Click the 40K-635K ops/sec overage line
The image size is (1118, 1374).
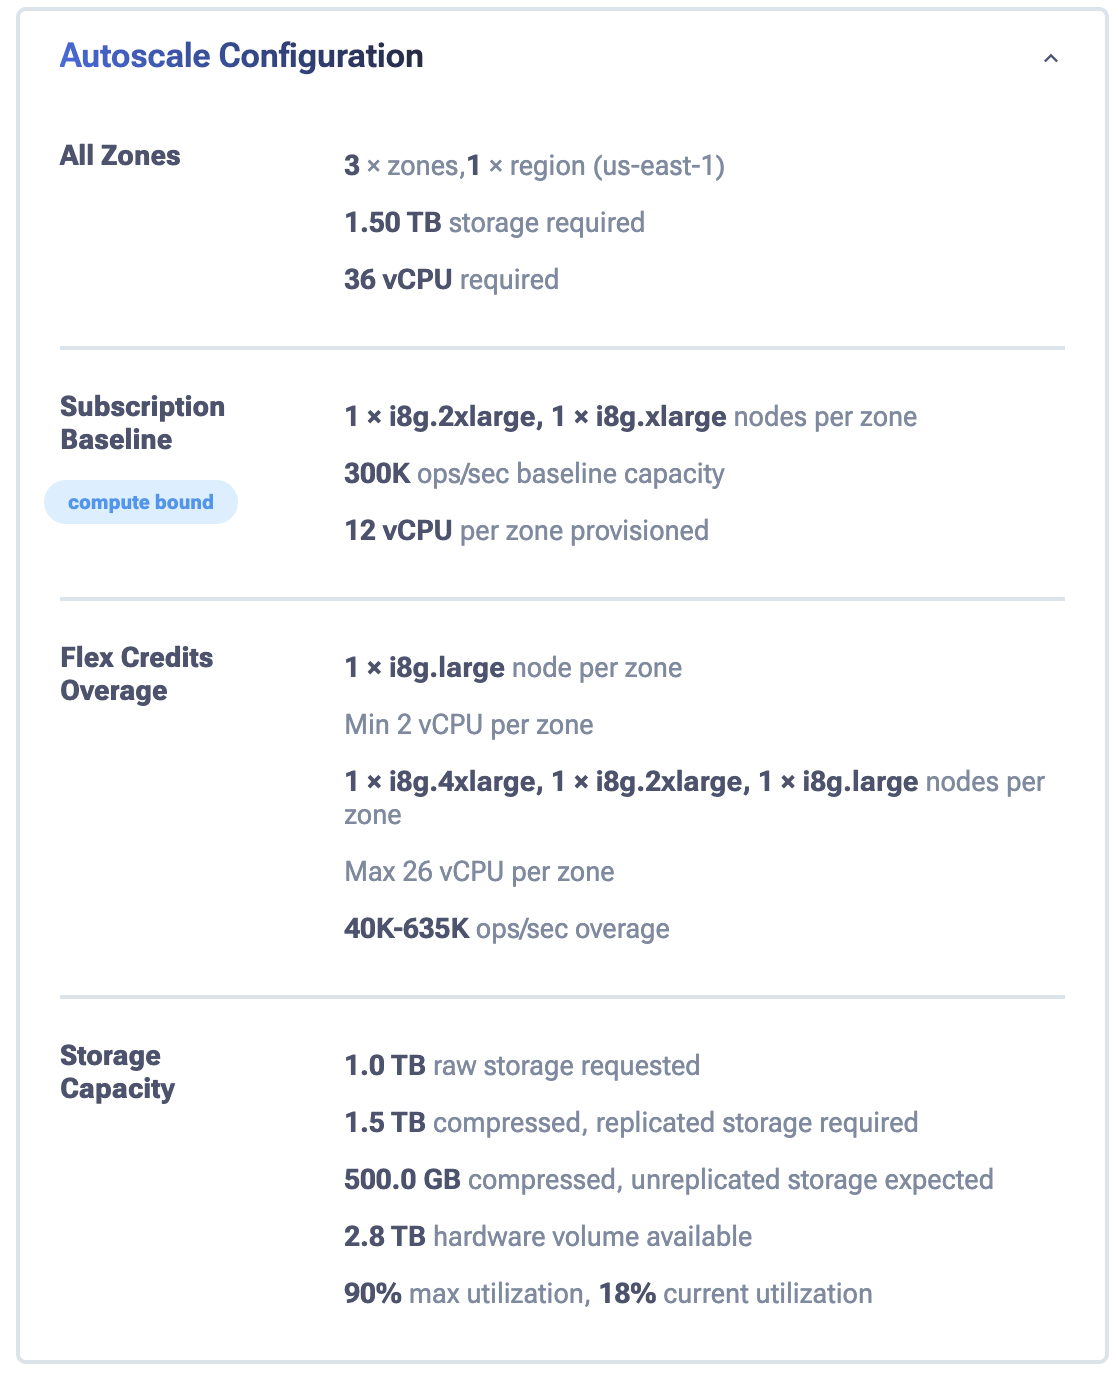click(x=506, y=929)
